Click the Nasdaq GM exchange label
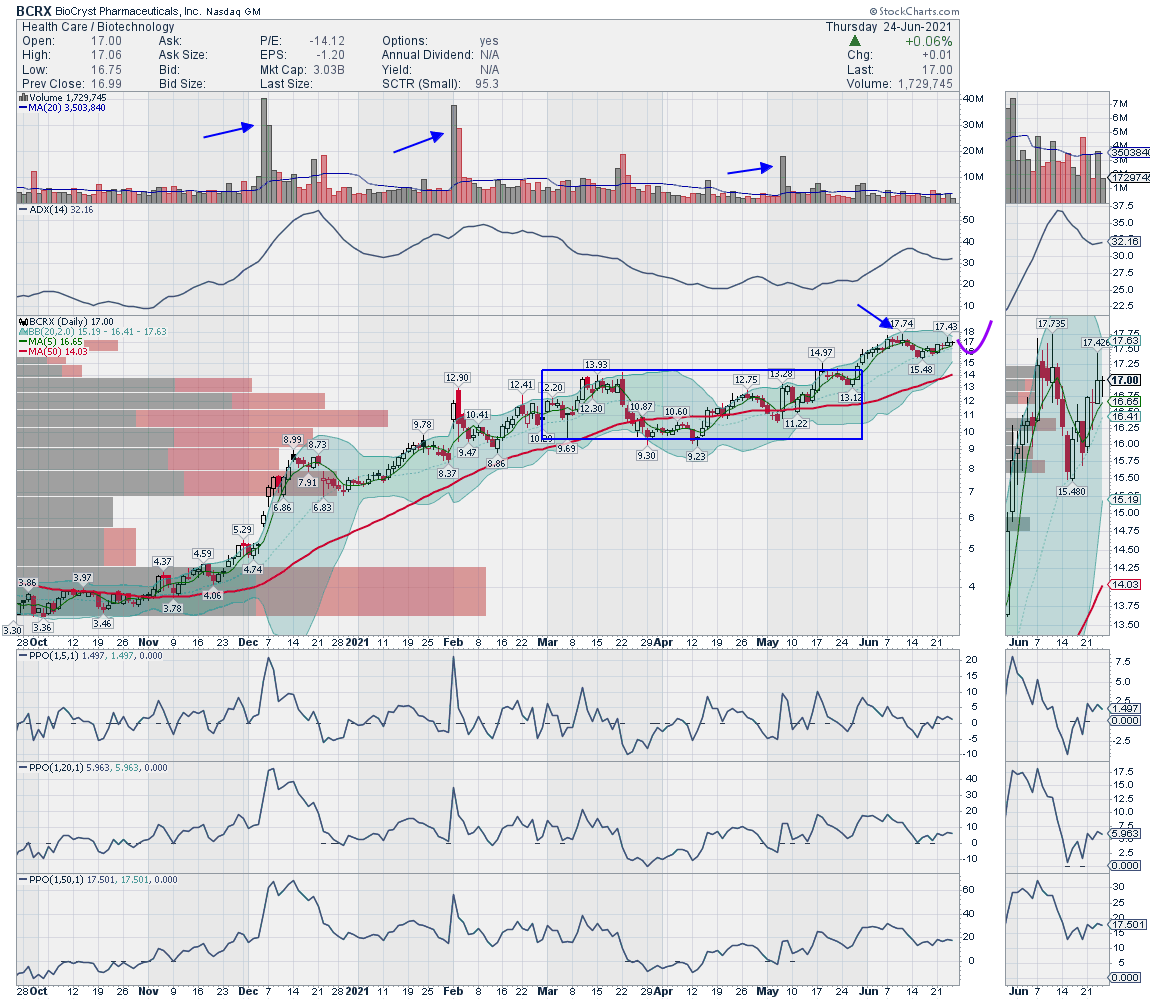This screenshot has width=1150, height=1000. (233, 12)
